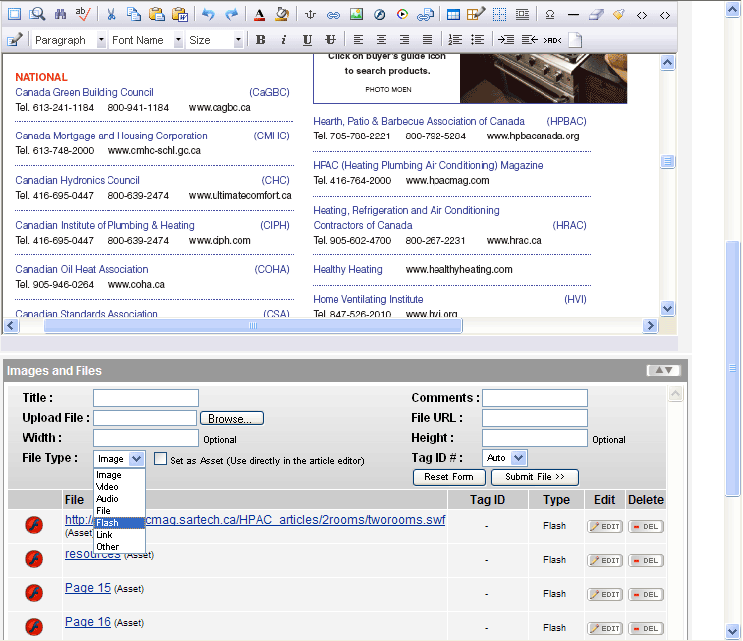
Task: Open the font color tool
Action: 259,15
